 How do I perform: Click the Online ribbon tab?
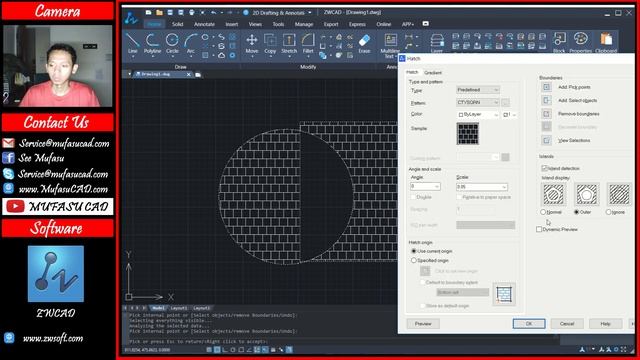coord(383,24)
